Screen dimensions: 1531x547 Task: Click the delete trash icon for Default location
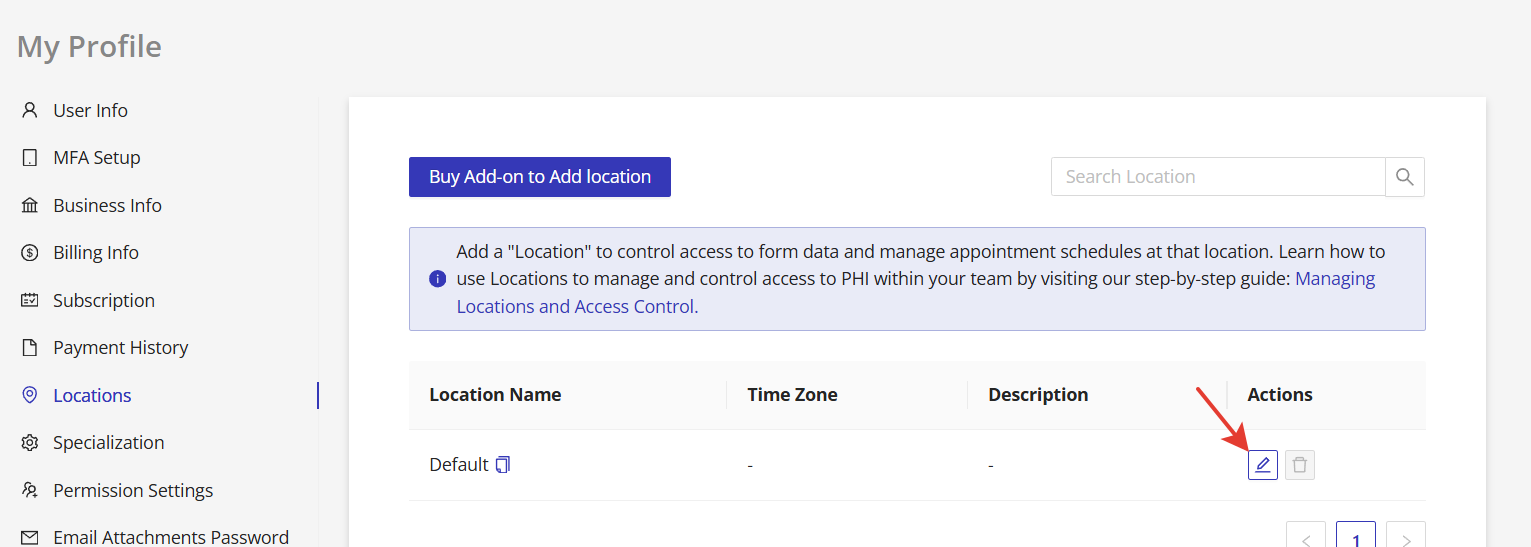[1299, 465]
